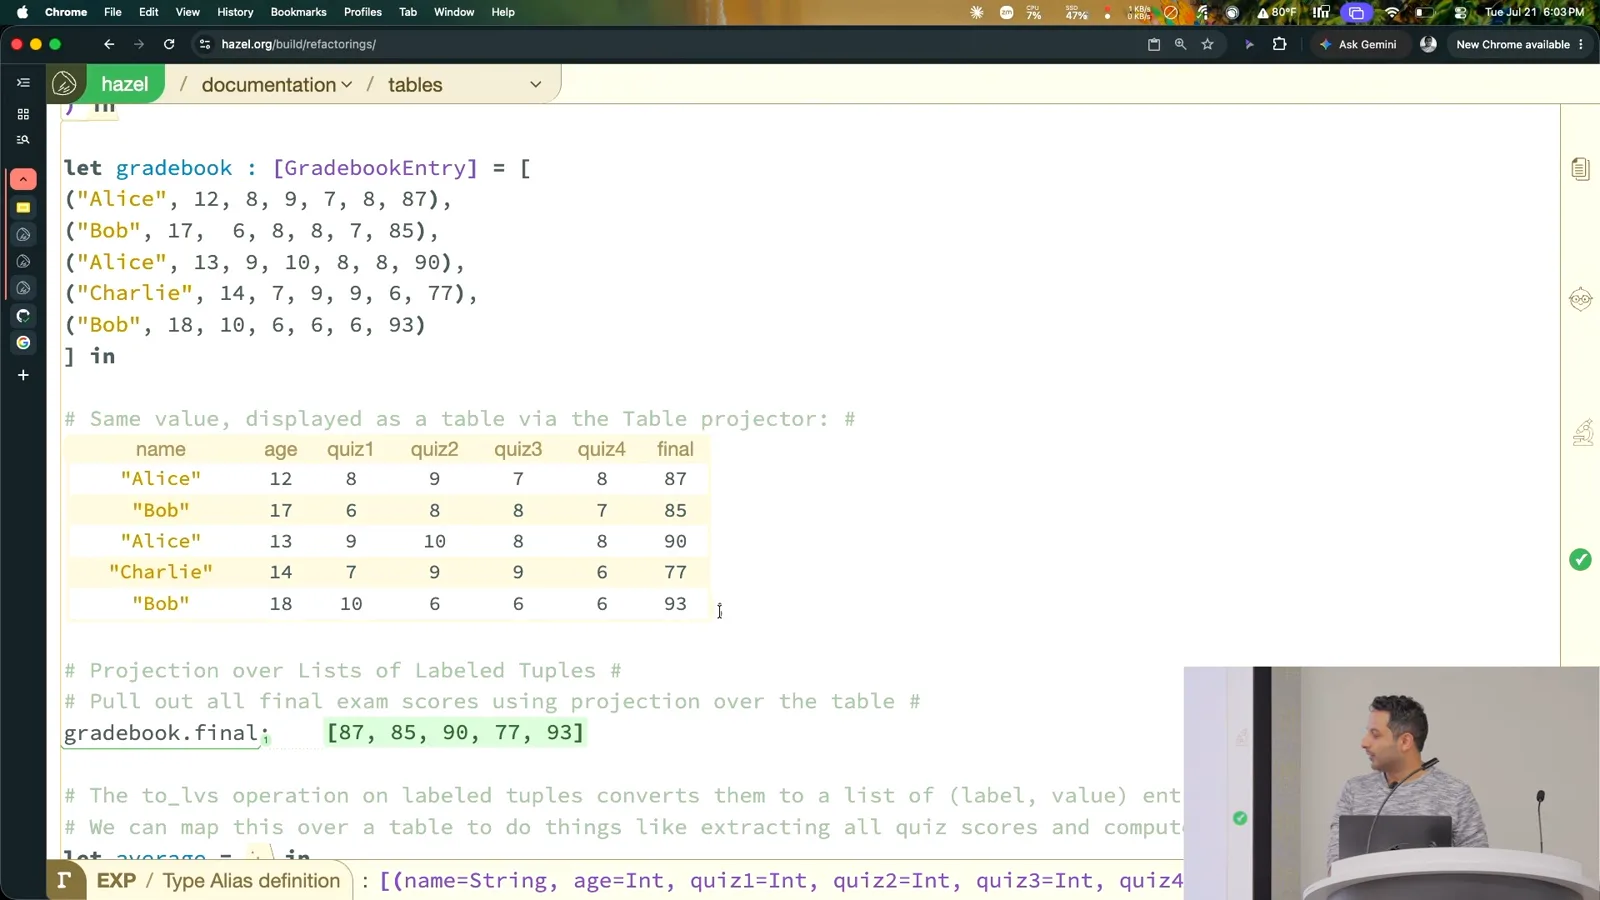Open the microscope test panel icon
The width and height of the screenshot is (1600, 900).
pos(1582,432)
